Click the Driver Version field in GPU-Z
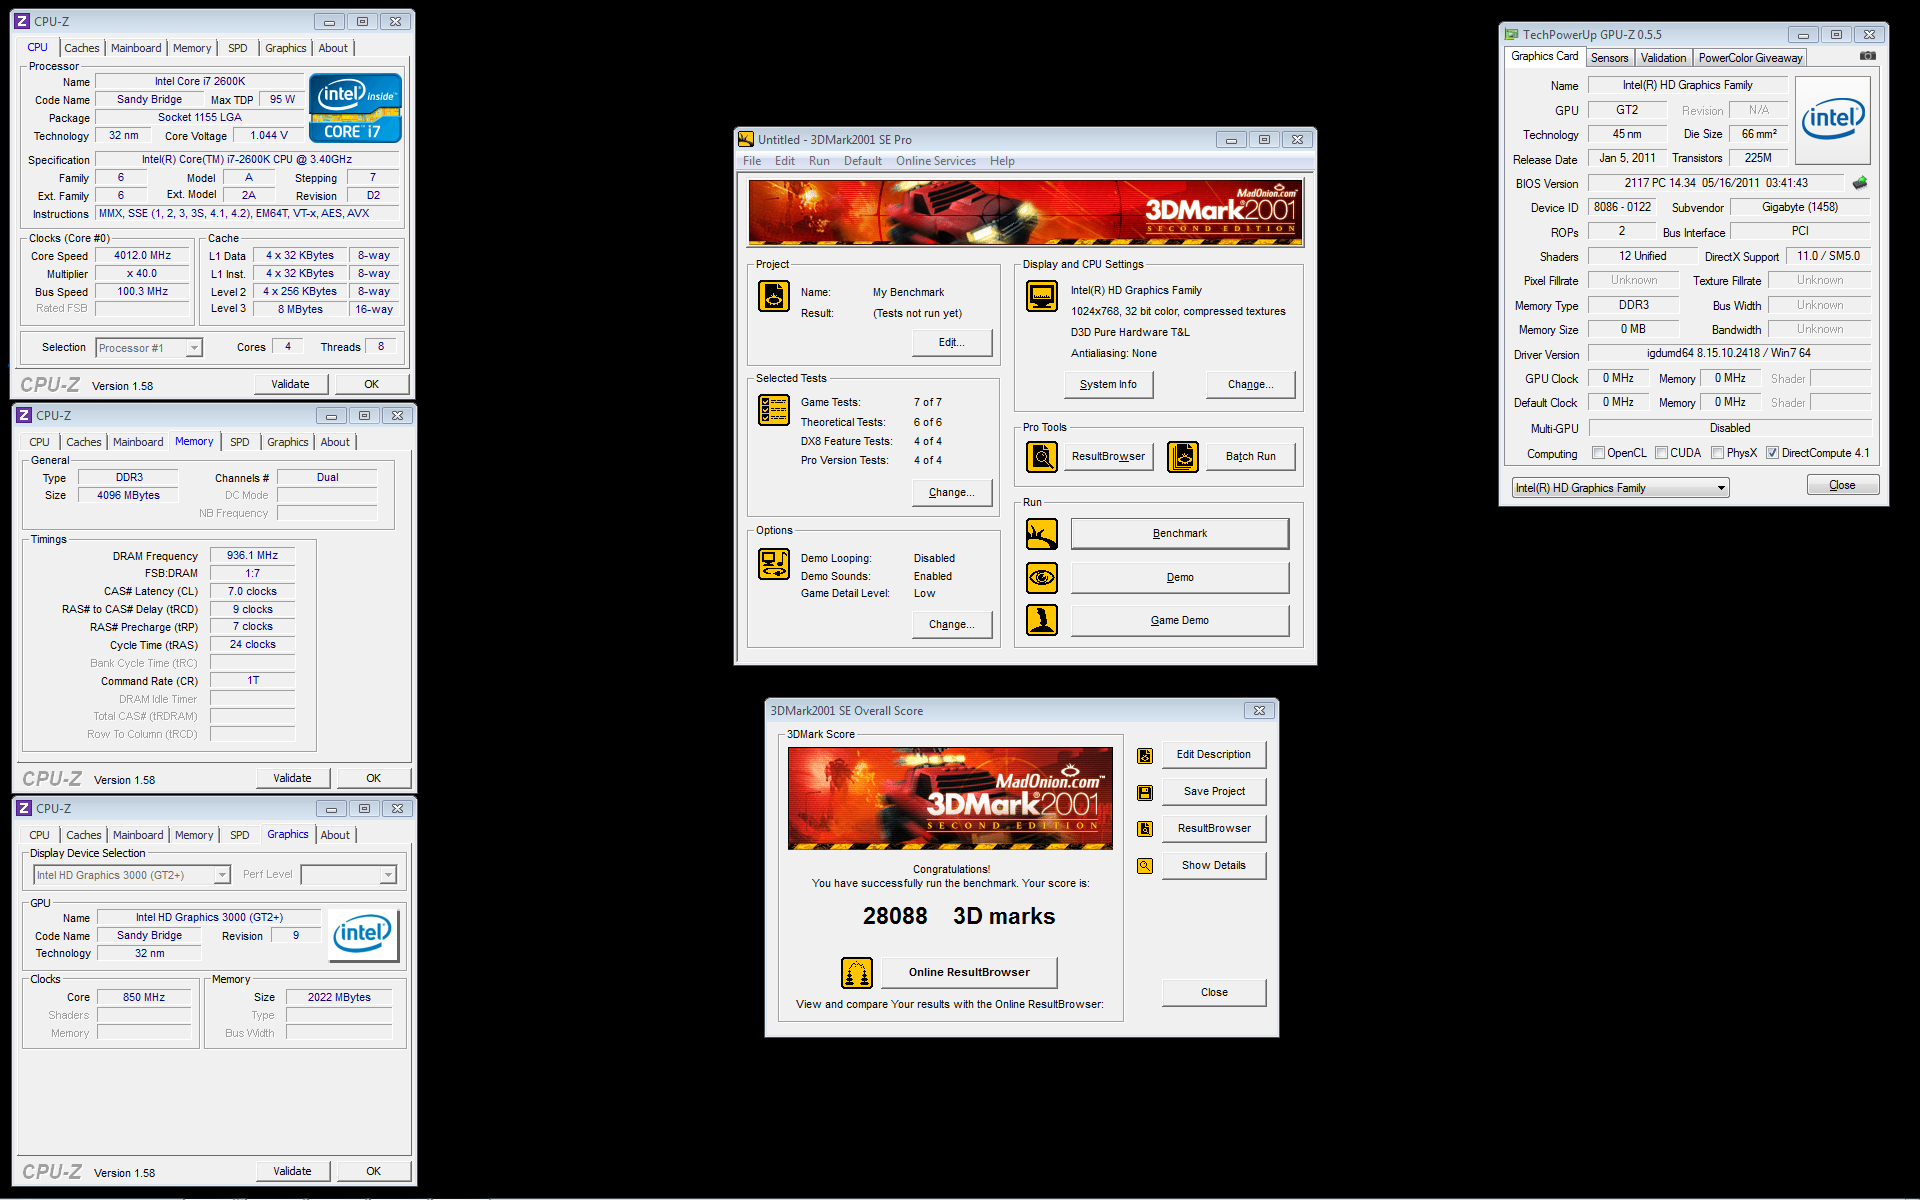 tap(1729, 353)
